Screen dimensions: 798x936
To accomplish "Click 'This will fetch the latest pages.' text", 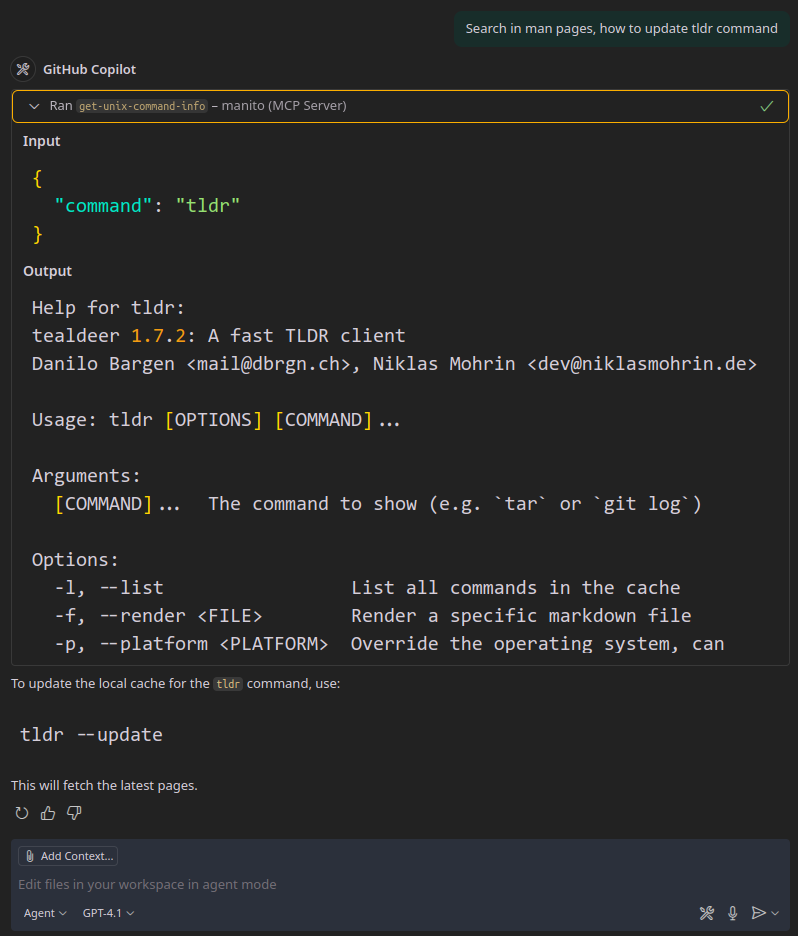I will (104, 786).
